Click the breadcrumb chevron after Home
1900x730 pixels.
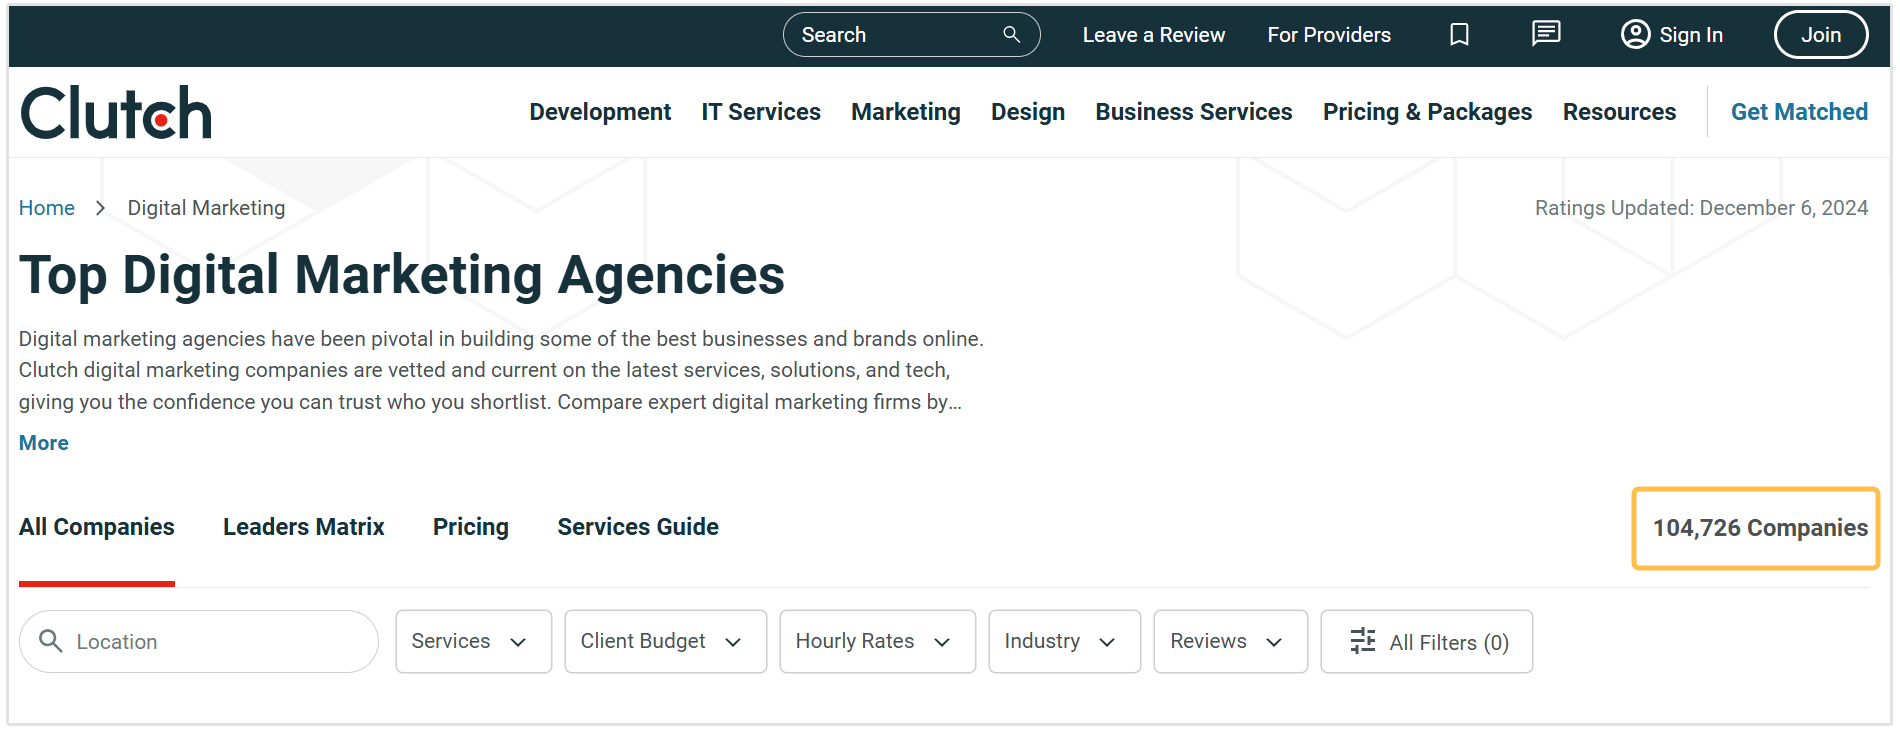(100, 208)
